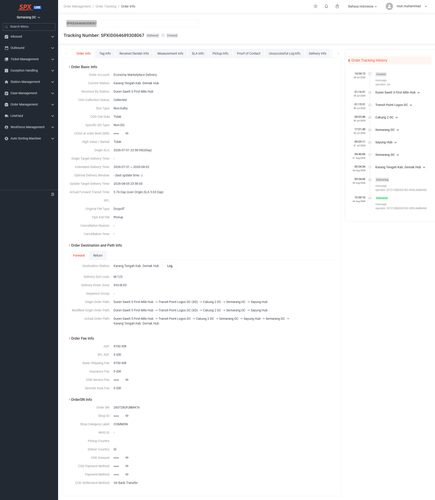Select the Forward path tab

tap(79, 256)
